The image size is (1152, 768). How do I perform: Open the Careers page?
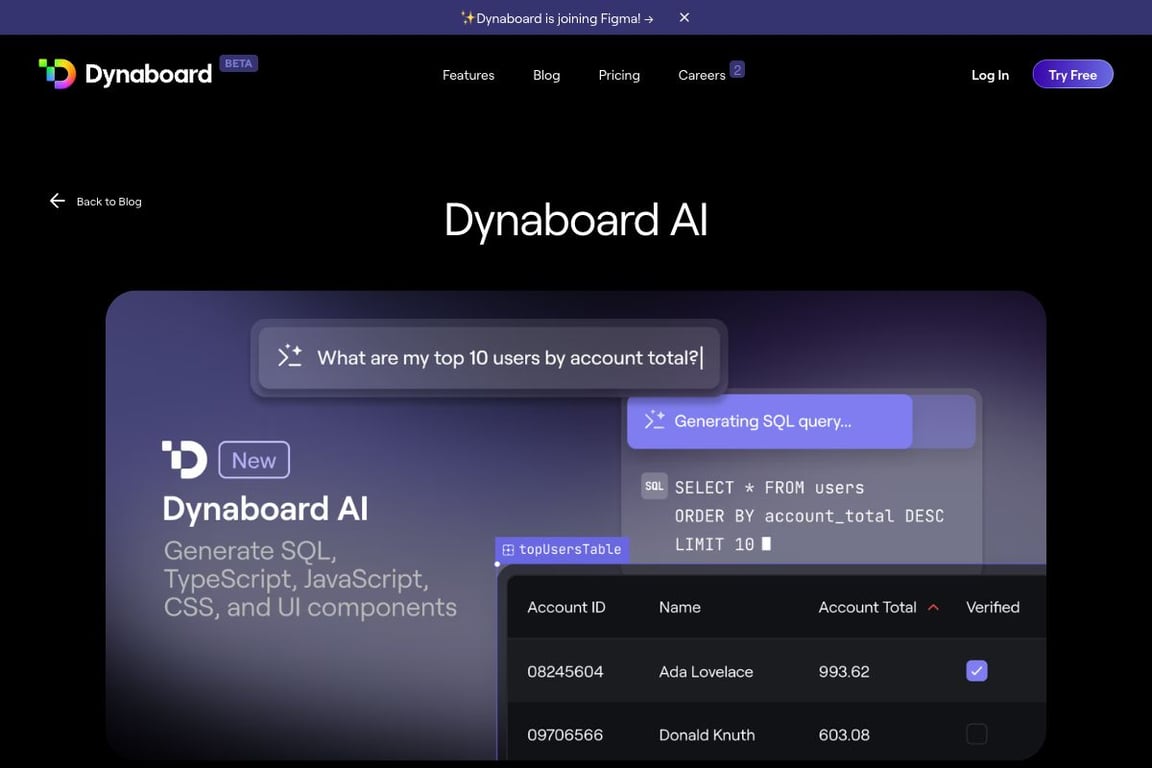tap(702, 75)
